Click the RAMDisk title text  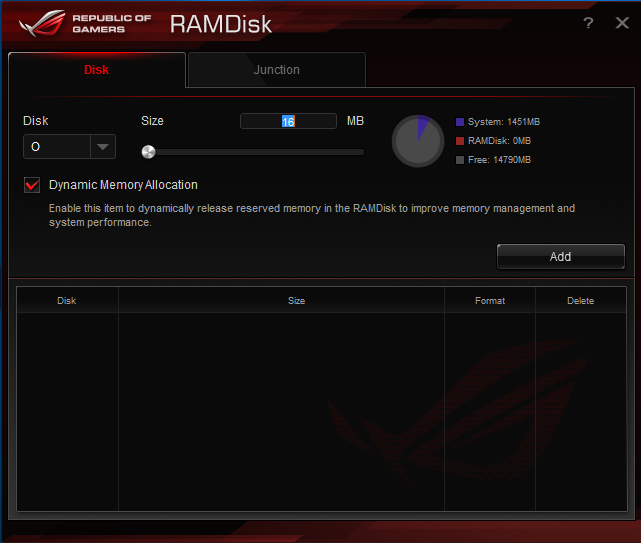[221, 24]
